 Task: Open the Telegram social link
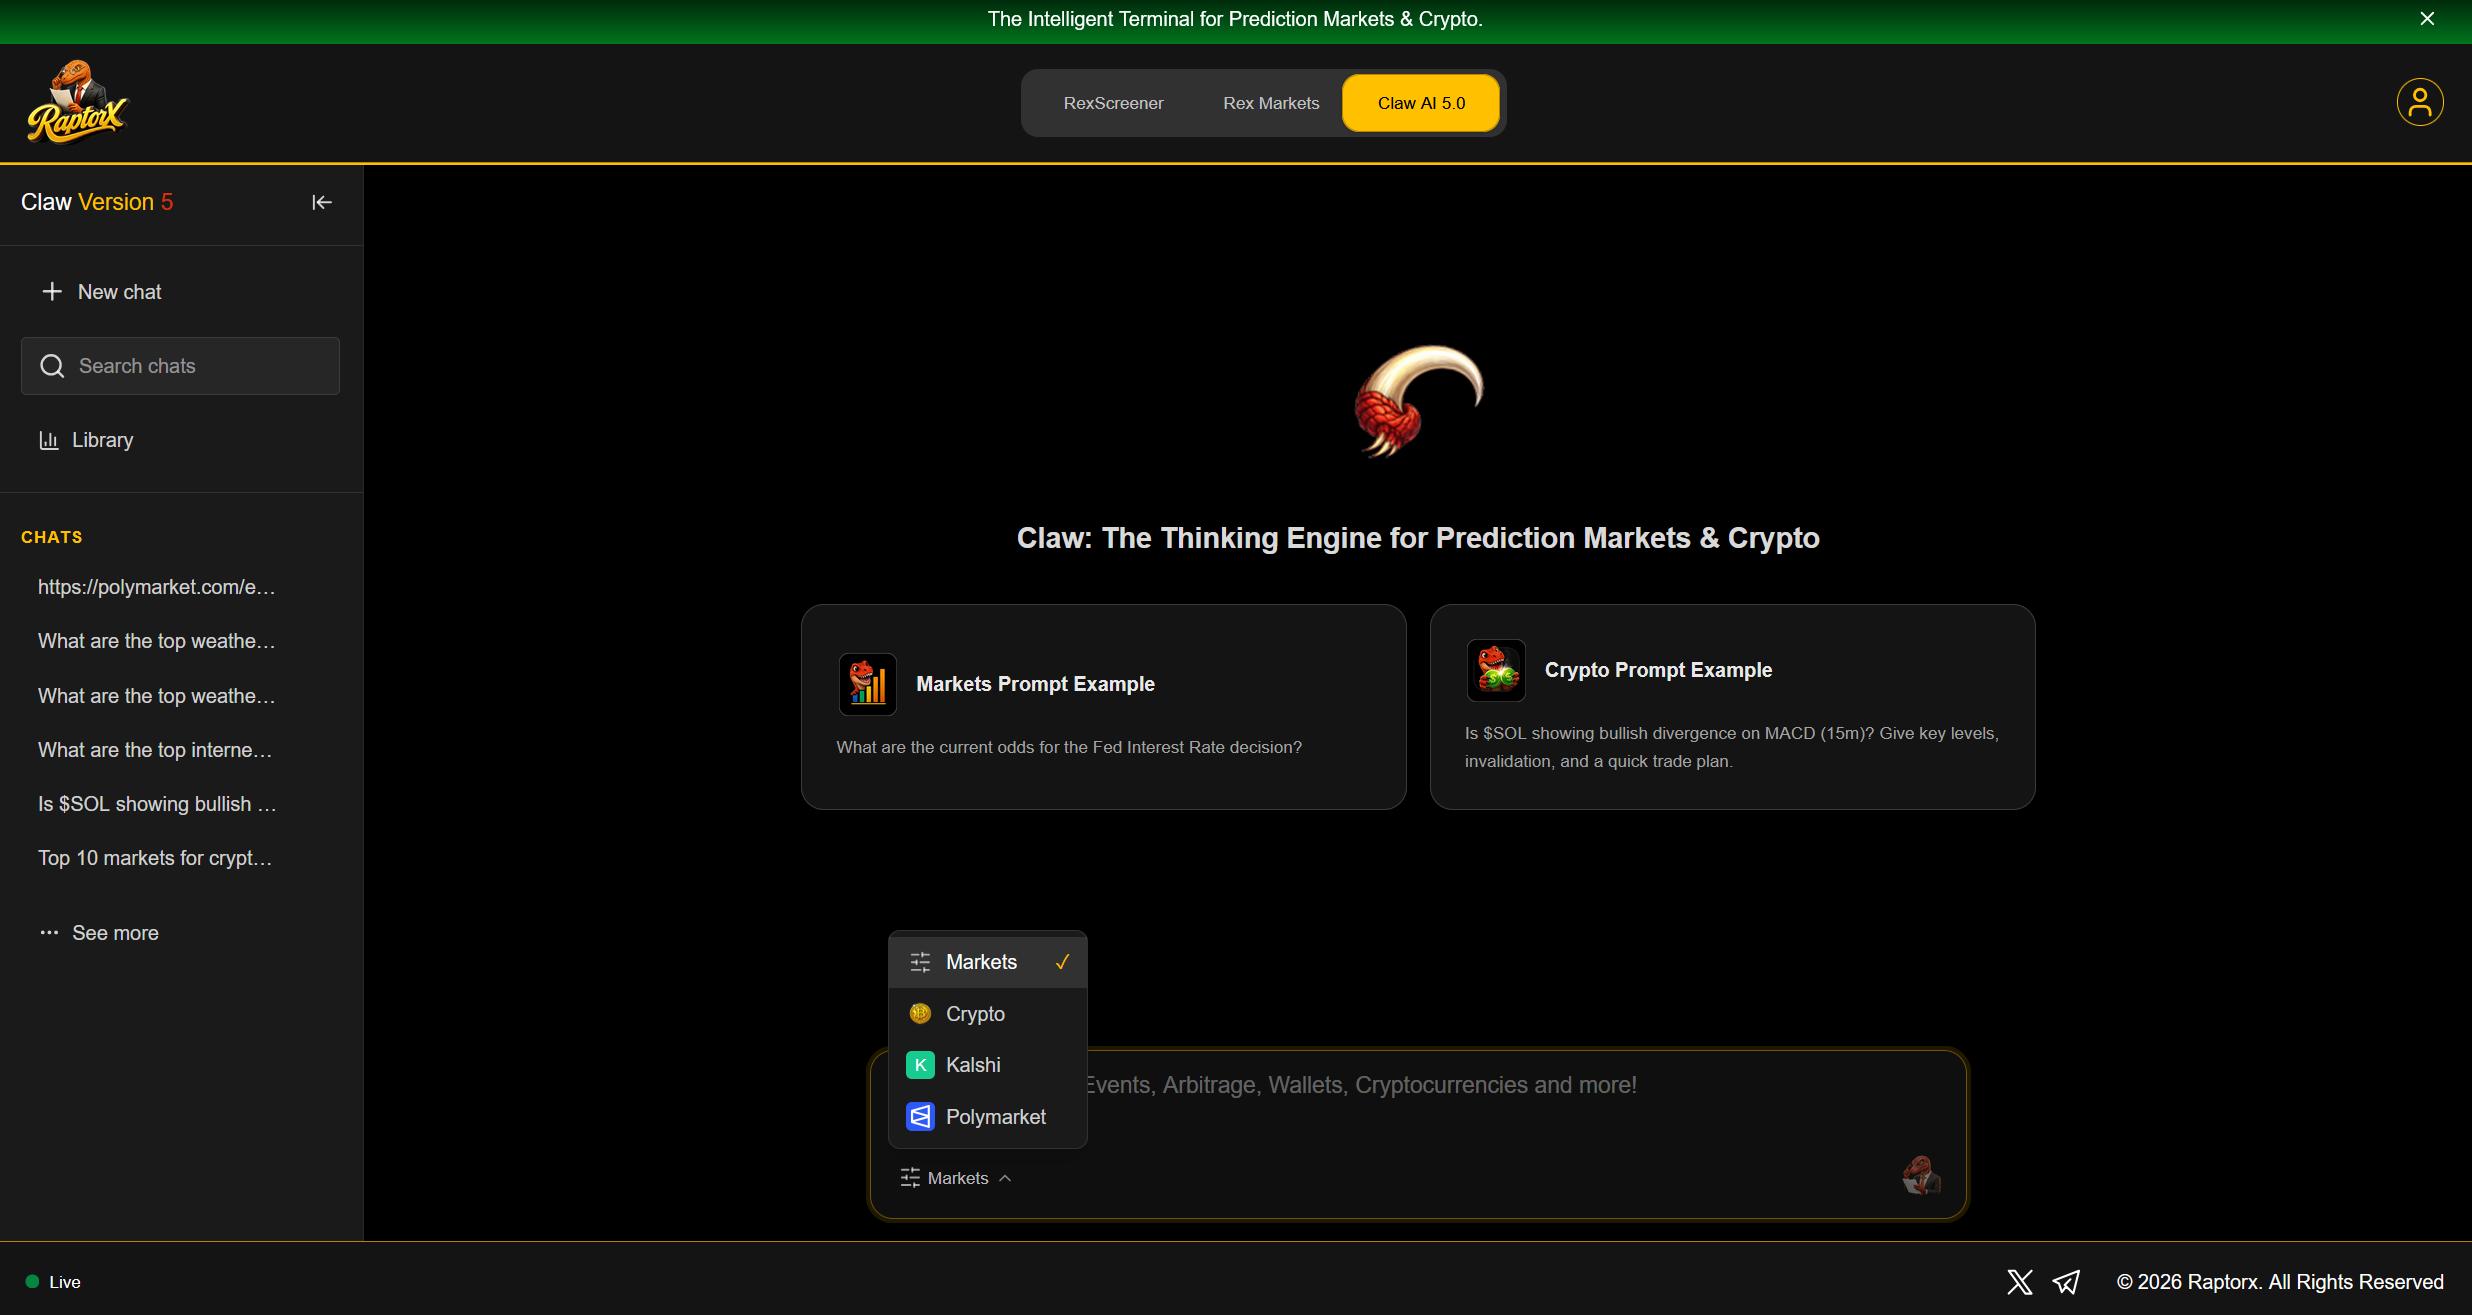[x=2066, y=1282]
